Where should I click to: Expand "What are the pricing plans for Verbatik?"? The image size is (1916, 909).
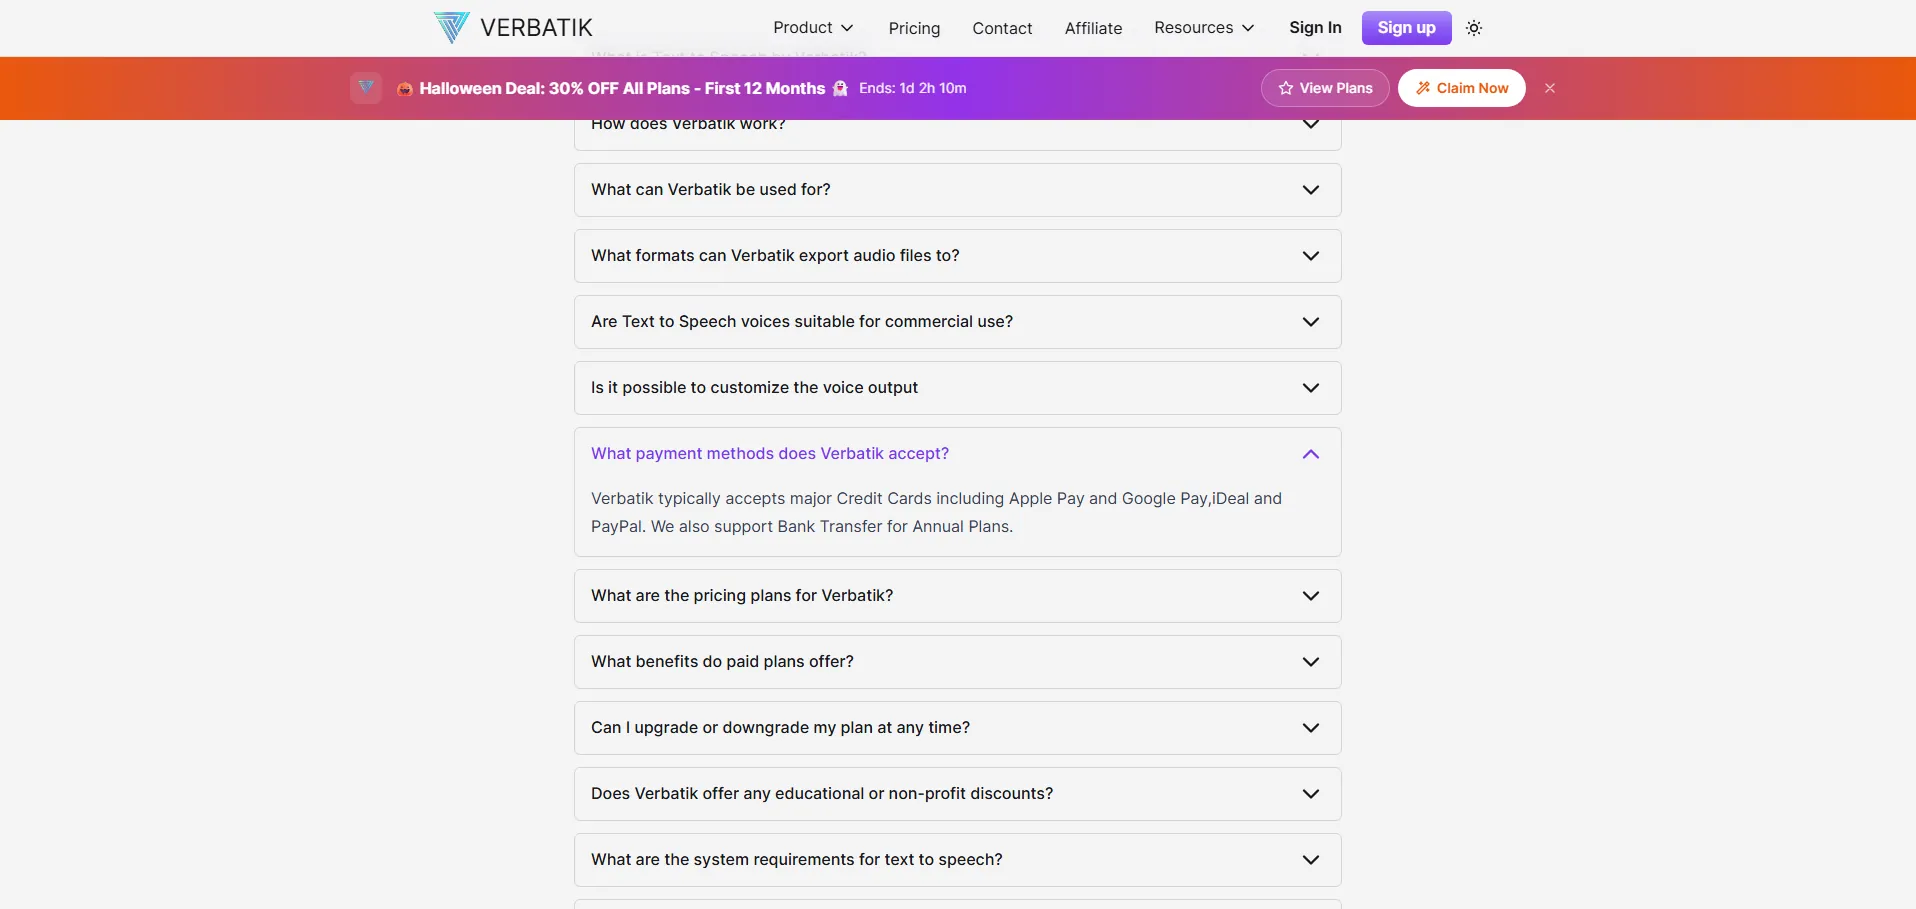957,596
